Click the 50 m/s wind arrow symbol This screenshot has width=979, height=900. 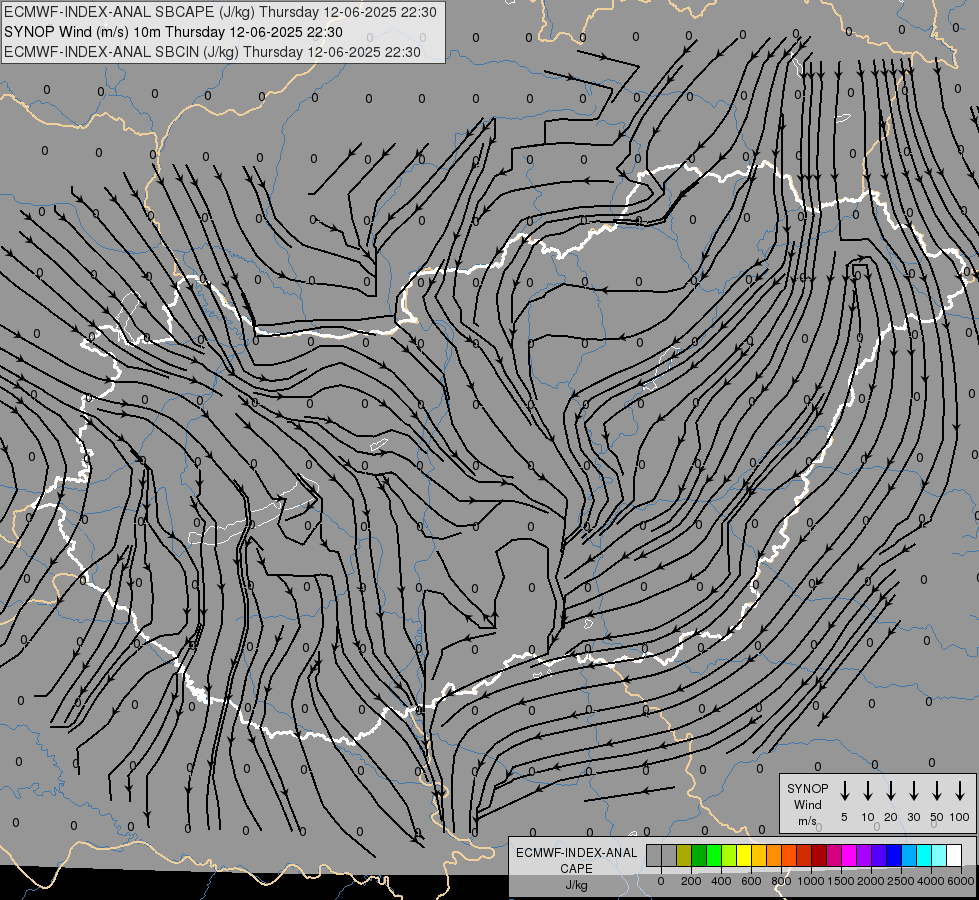937,790
